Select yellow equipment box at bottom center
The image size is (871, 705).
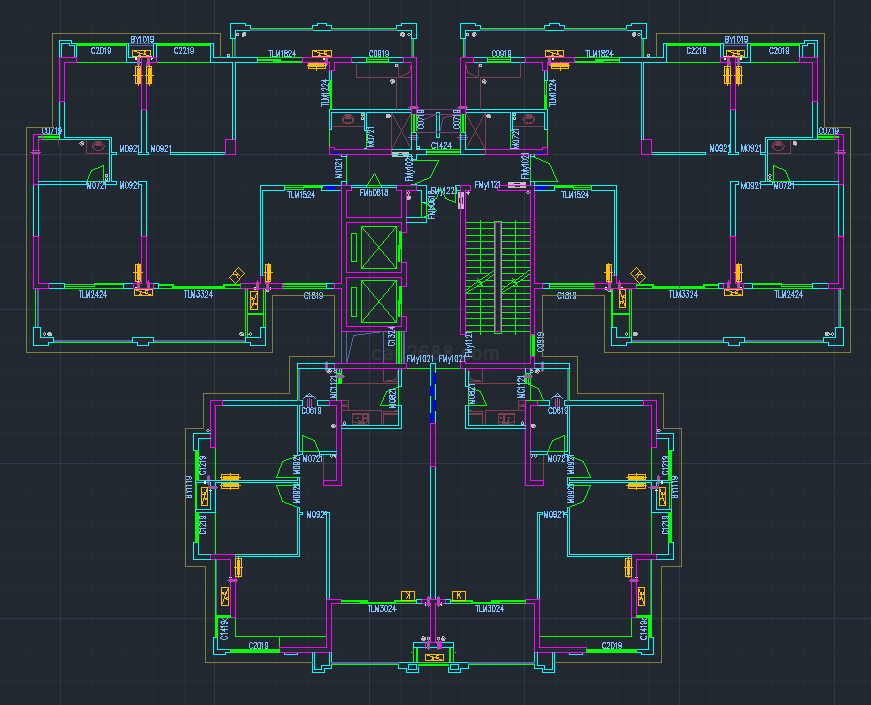click(x=434, y=657)
